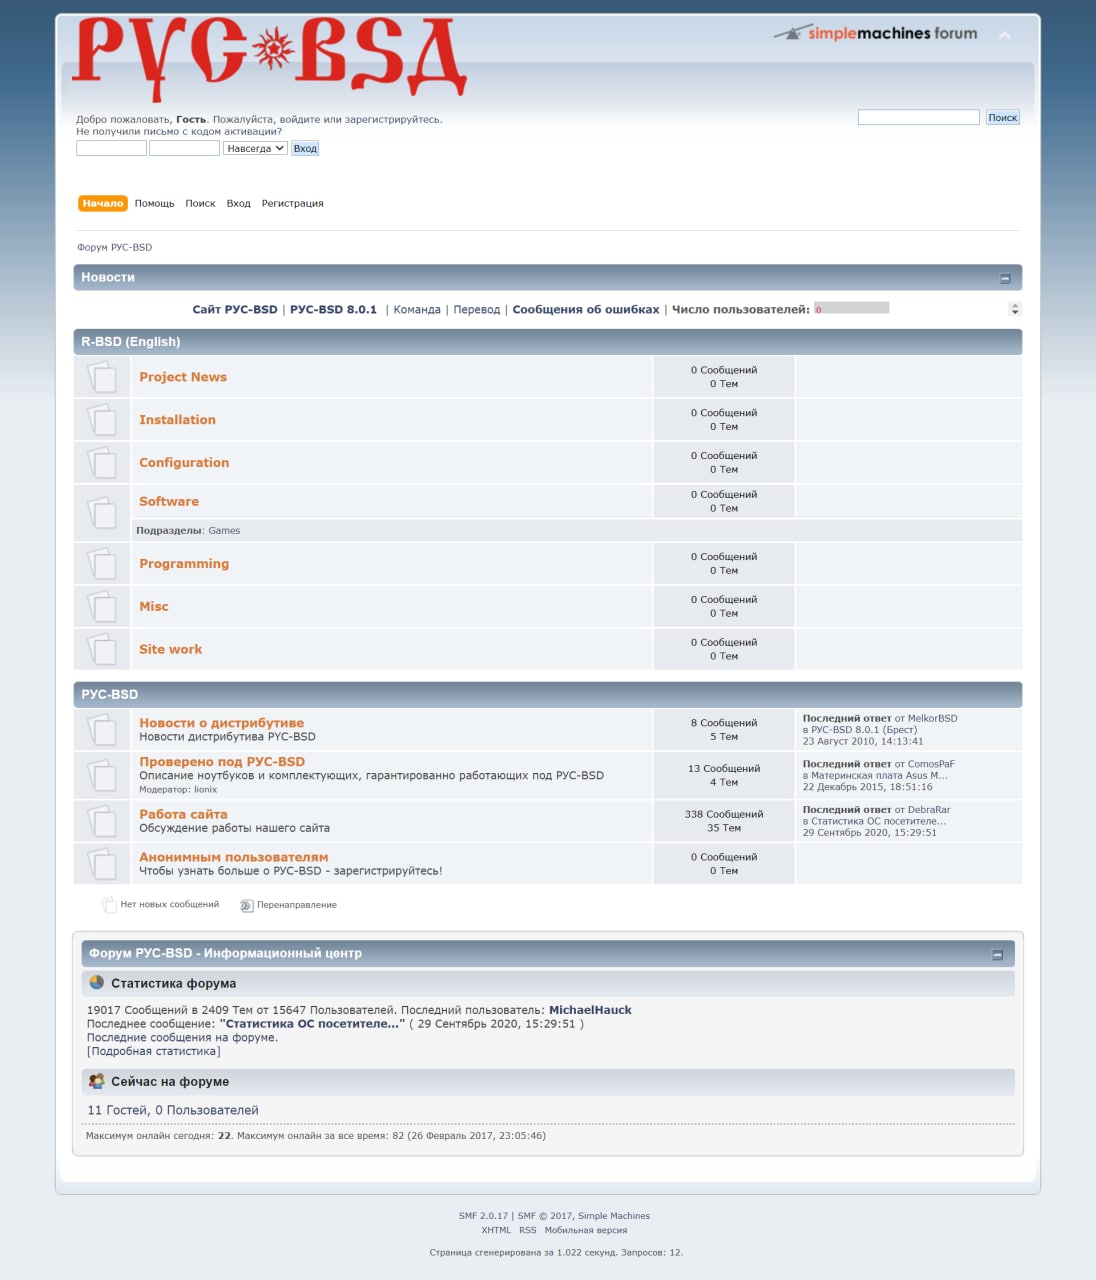The image size is (1096, 1280).
Task: Click the Новости о дистрибутиве board icon
Action: tap(102, 730)
